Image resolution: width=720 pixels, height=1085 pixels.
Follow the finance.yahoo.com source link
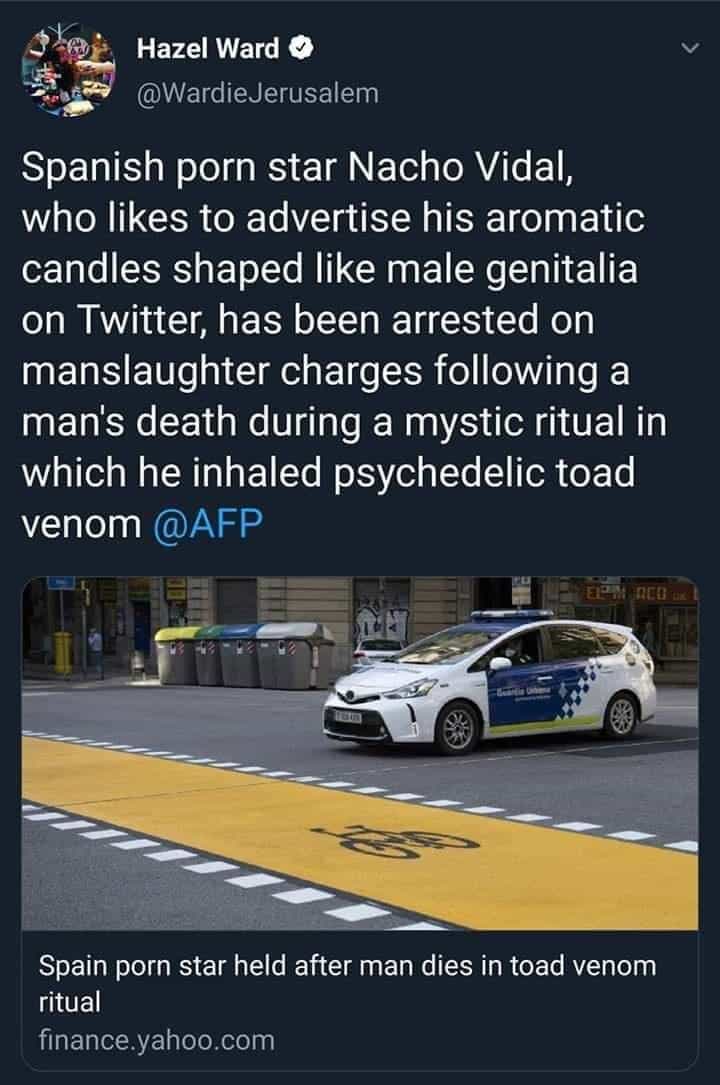tap(157, 1040)
